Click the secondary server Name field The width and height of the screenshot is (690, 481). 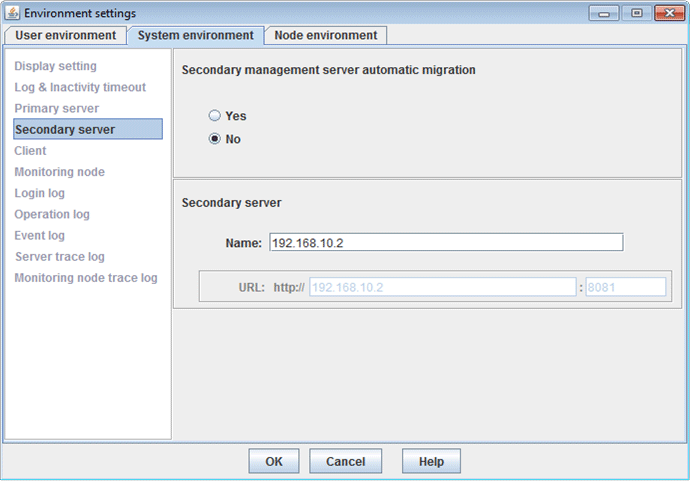pos(446,242)
